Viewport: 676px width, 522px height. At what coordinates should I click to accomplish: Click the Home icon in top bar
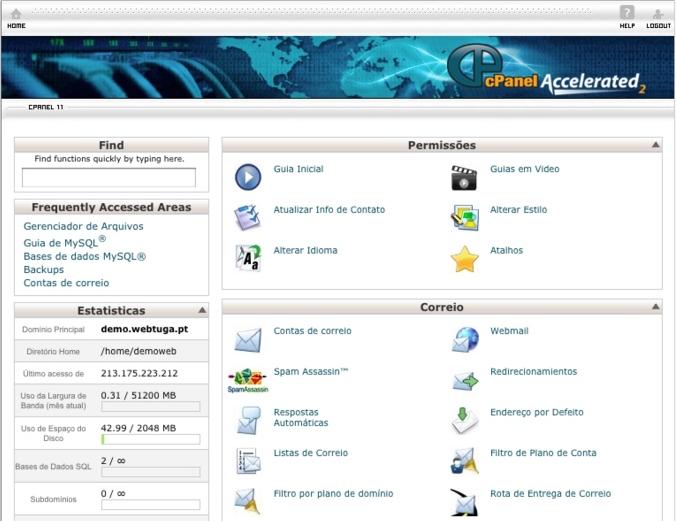16,15
